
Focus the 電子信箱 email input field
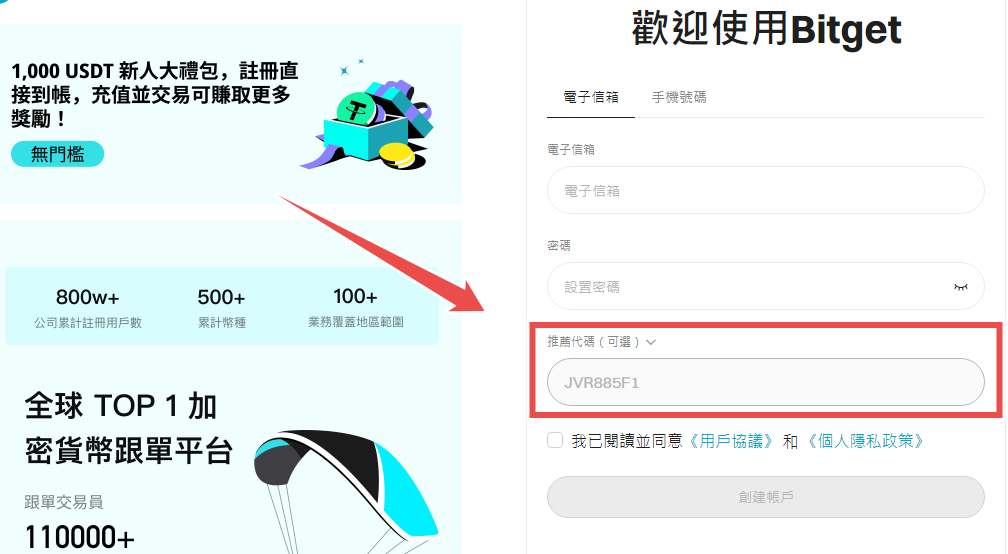tap(766, 190)
